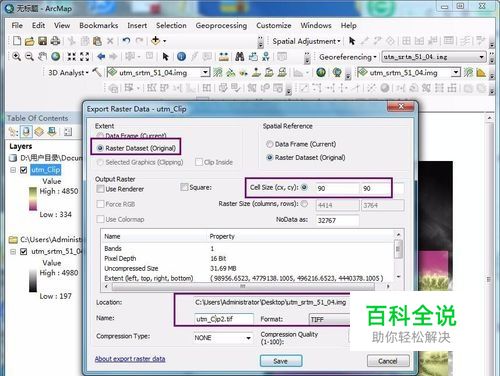Click Cancel in Export Raster Data
This screenshot has width=500, height=376.
[388, 361]
